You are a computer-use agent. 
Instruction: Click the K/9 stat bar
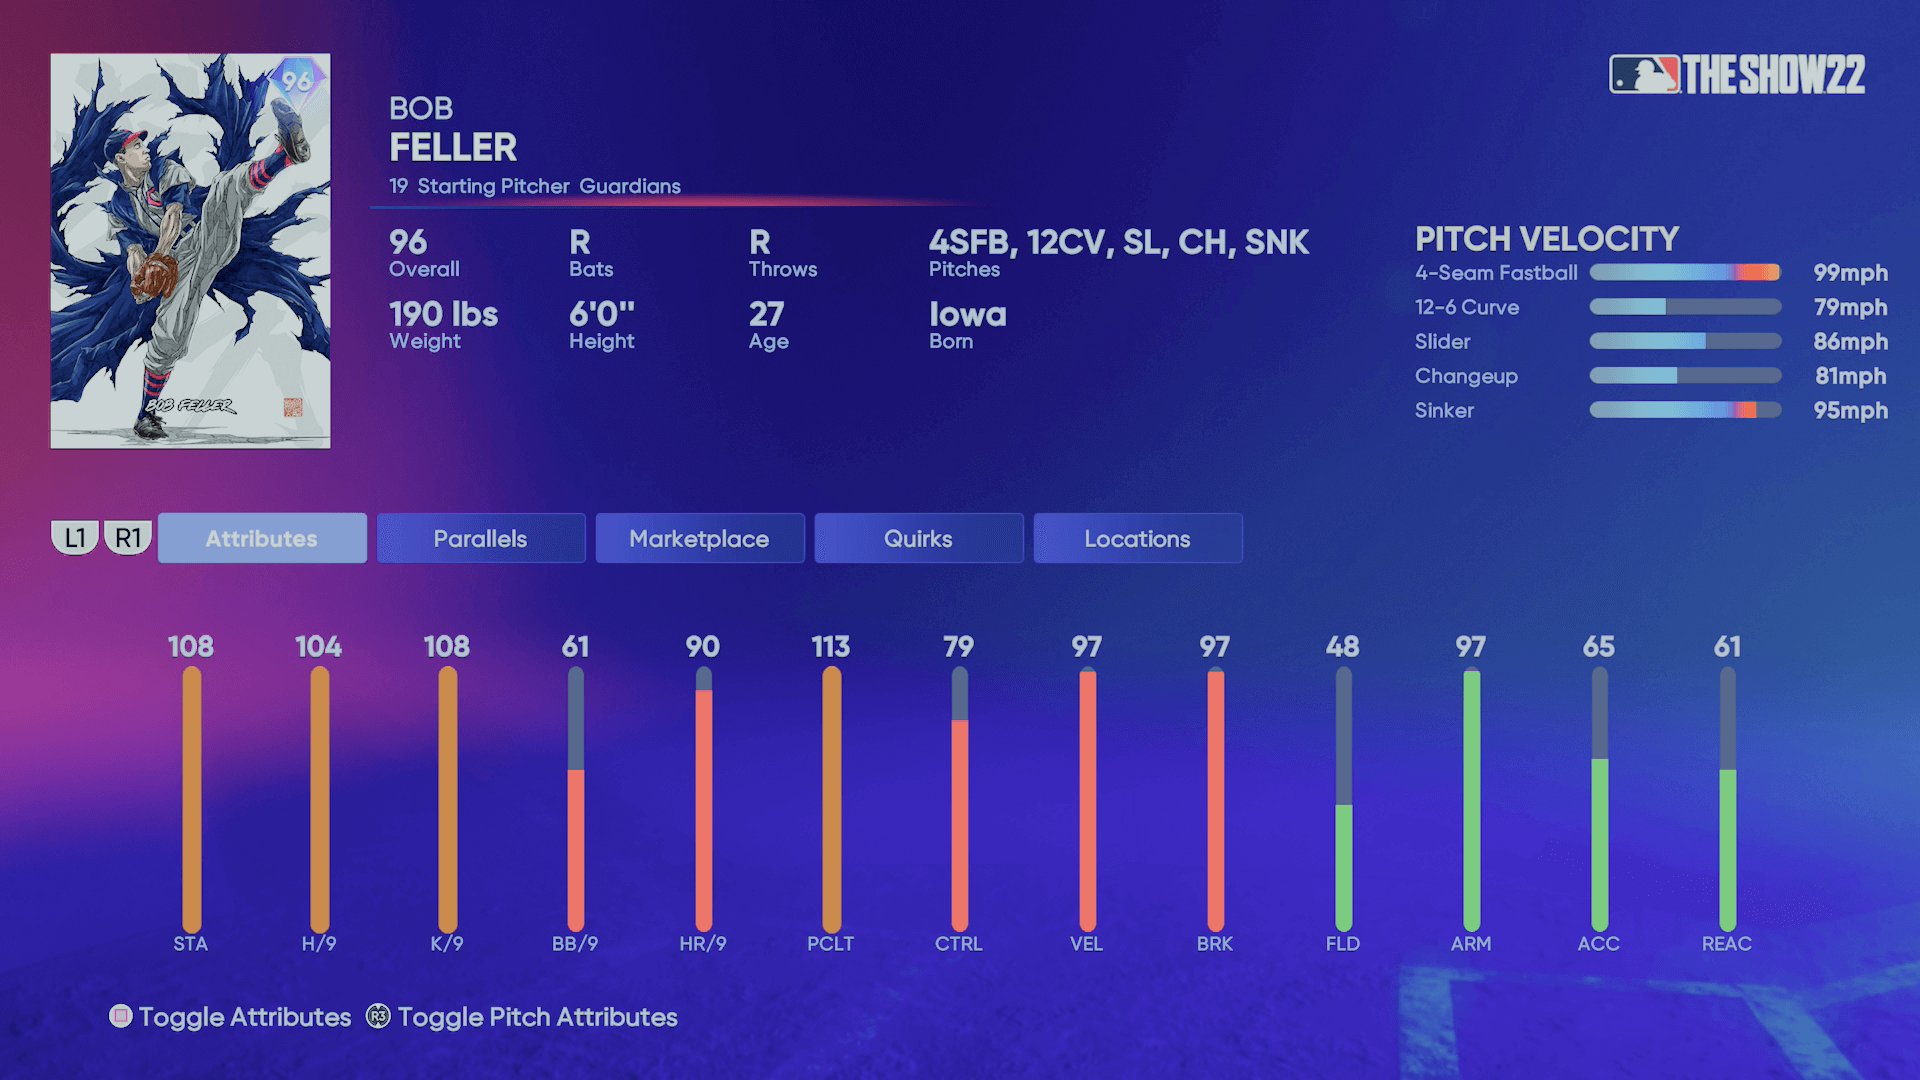pyautogui.click(x=447, y=791)
